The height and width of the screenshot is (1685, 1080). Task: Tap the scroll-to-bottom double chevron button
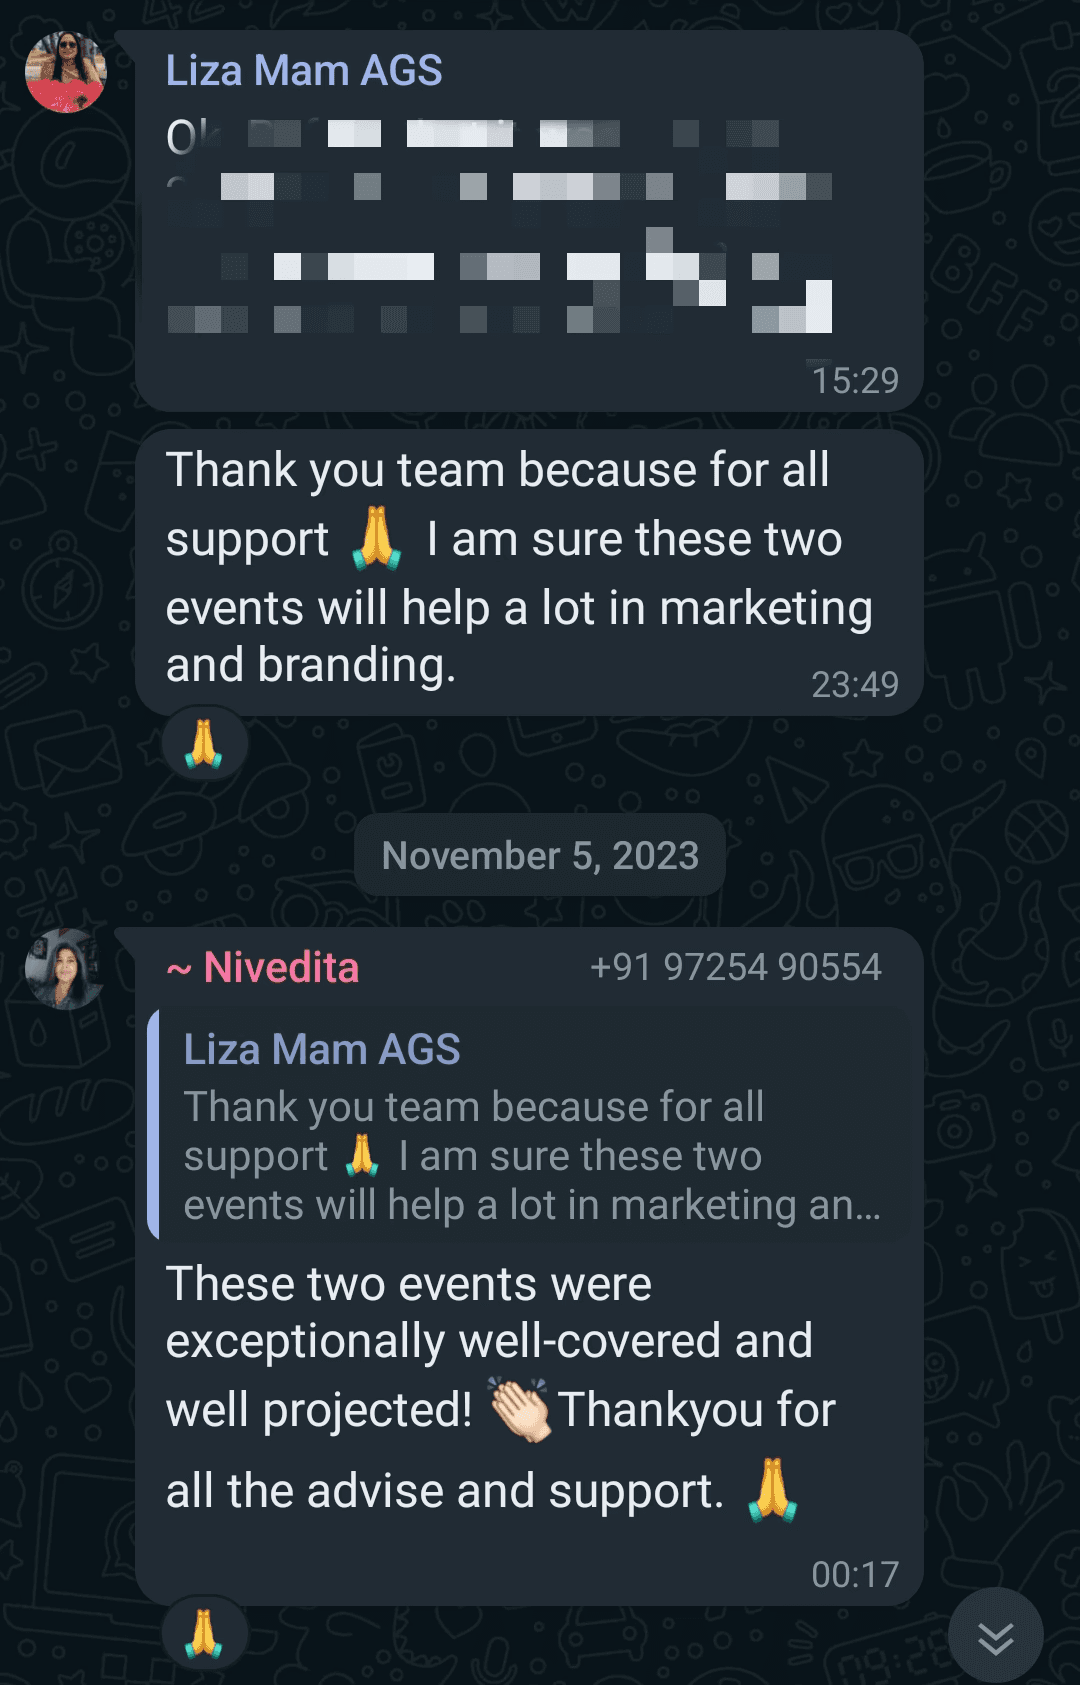coord(995,1637)
